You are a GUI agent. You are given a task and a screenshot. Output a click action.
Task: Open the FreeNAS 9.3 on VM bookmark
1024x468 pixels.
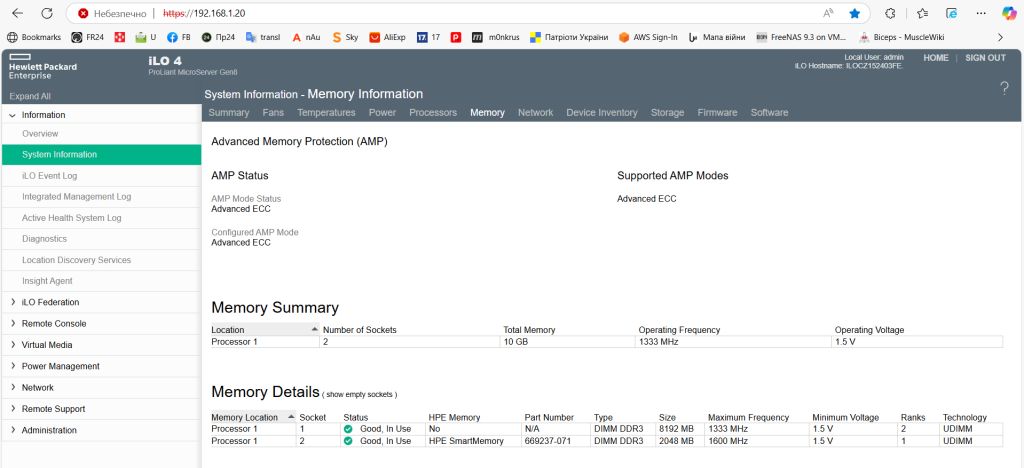point(801,37)
